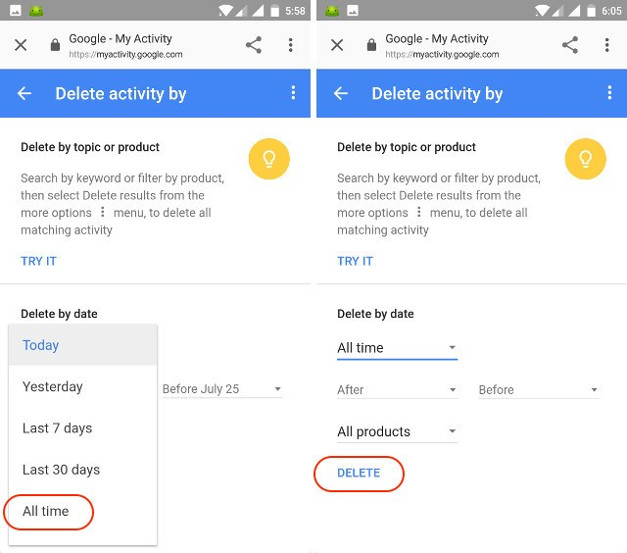Image resolution: width=627 pixels, height=553 pixels.
Task: Tap Delete by topic or product heading, right
Action: tap(406, 147)
